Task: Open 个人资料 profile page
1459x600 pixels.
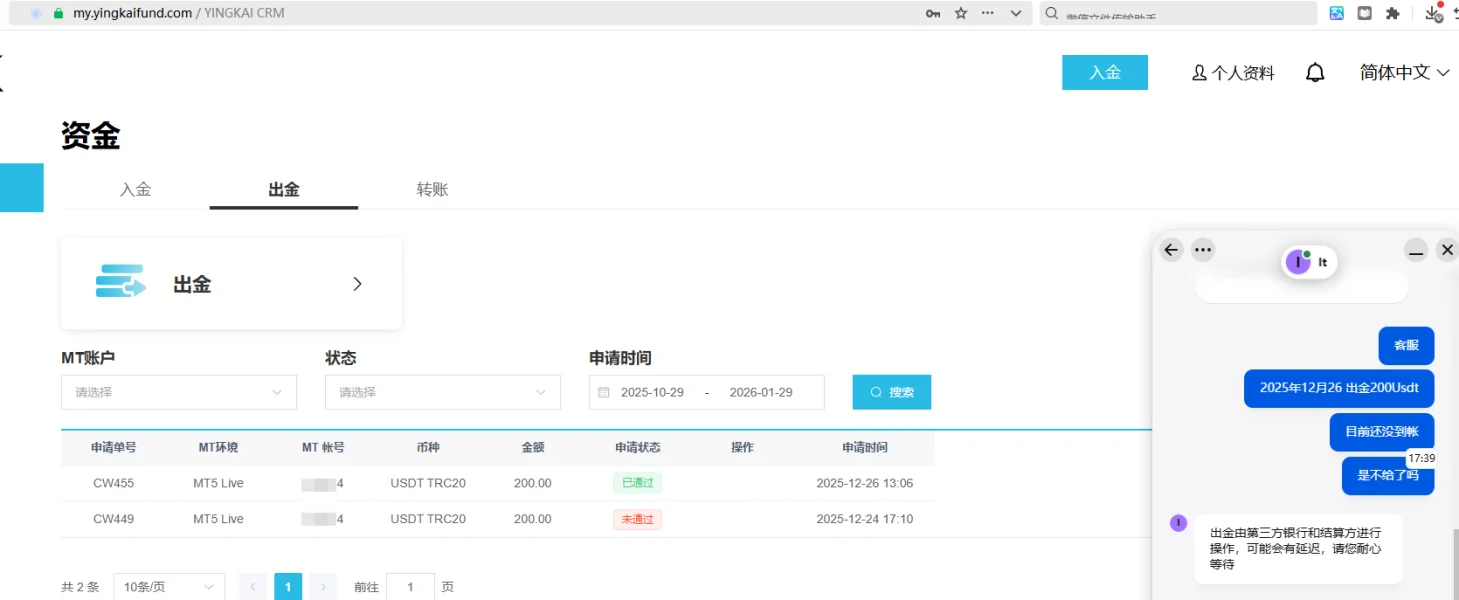Action: pos(1233,73)
